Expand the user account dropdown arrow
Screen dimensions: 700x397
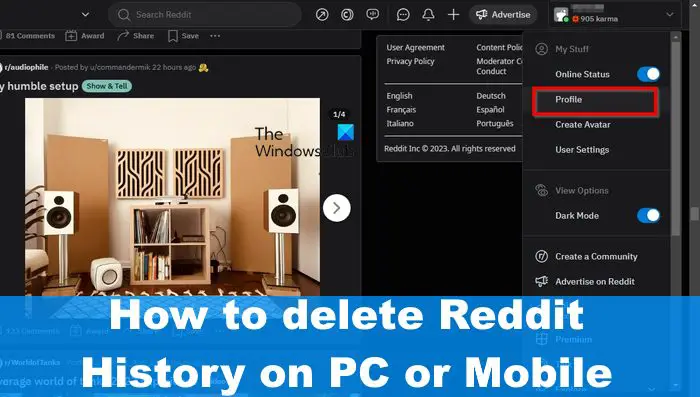[670, 15]
